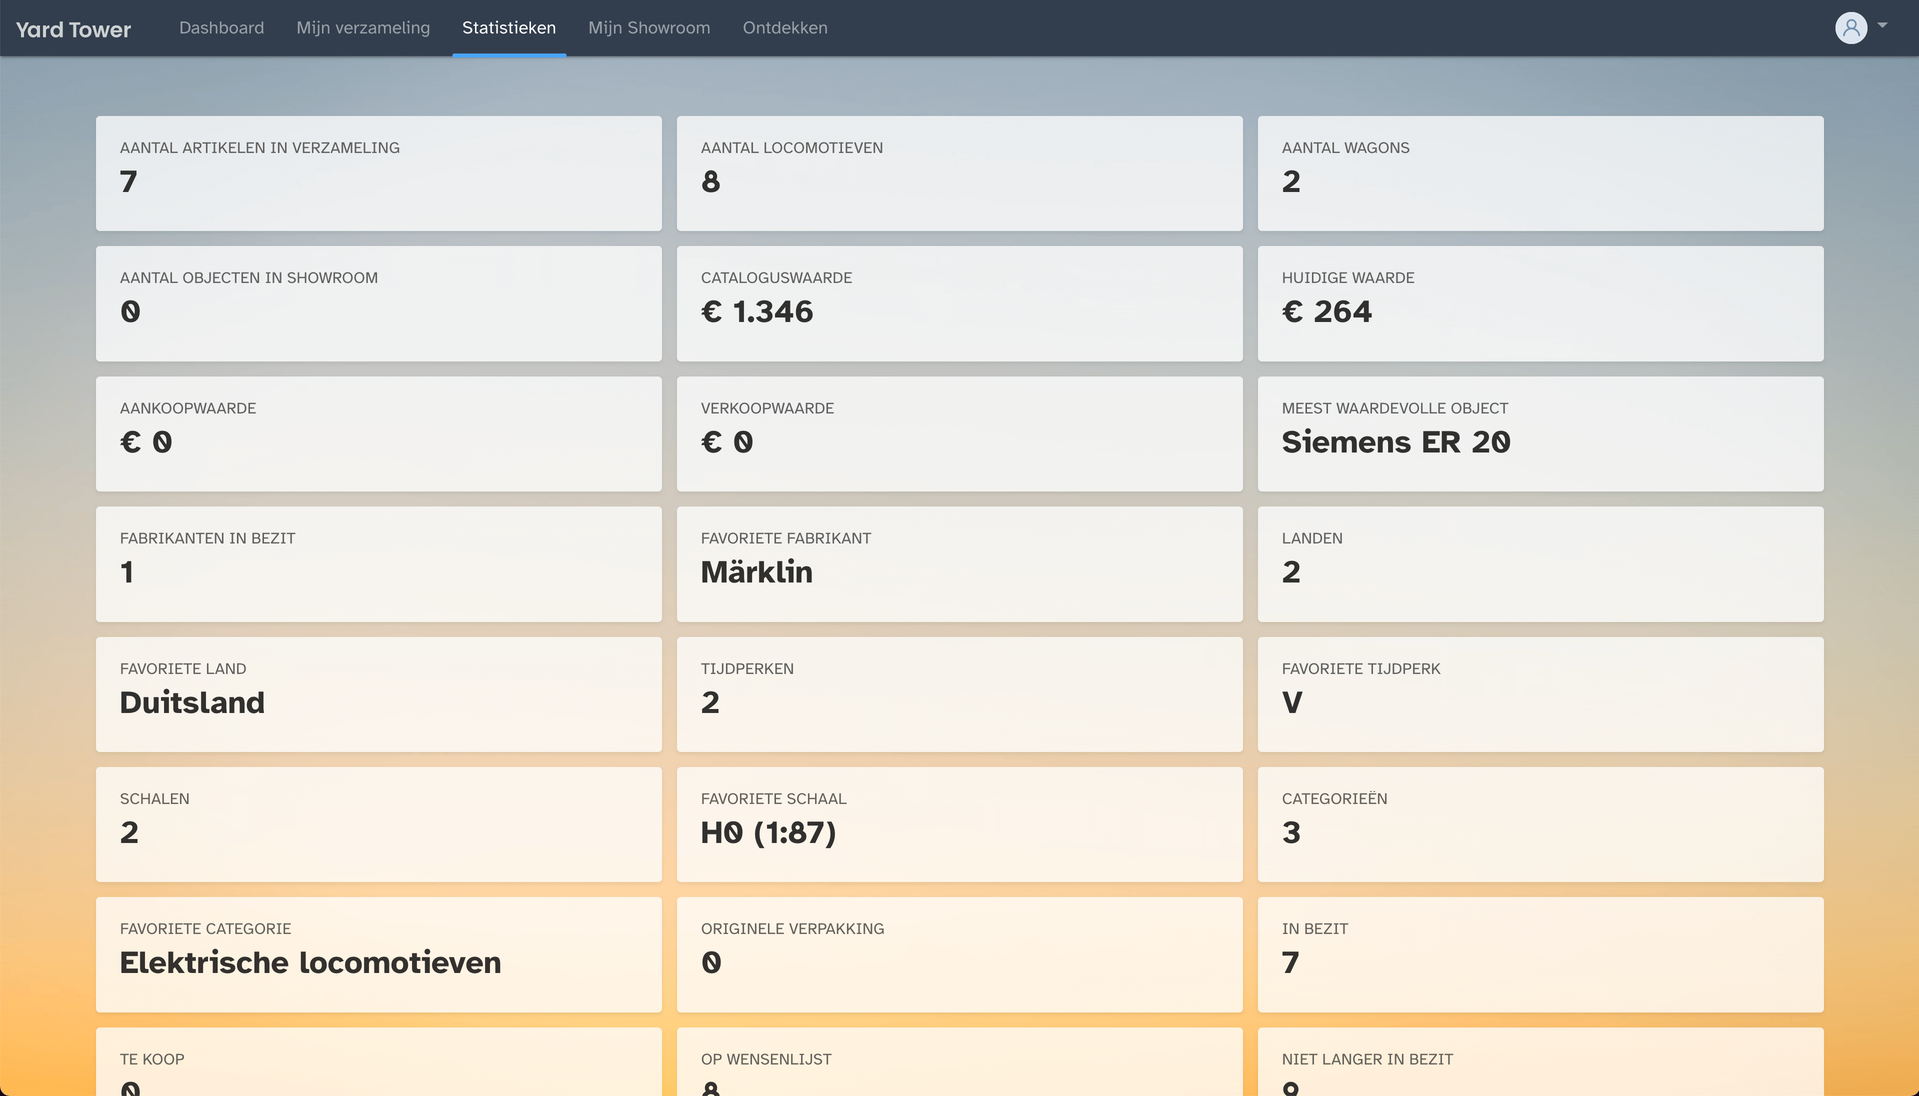Image resolution: width=1919 pixels, height=1096 pixels.
Task: Click the Elektrische locomotieven category card
Action: pyautogui.click(x=378, y=954)
